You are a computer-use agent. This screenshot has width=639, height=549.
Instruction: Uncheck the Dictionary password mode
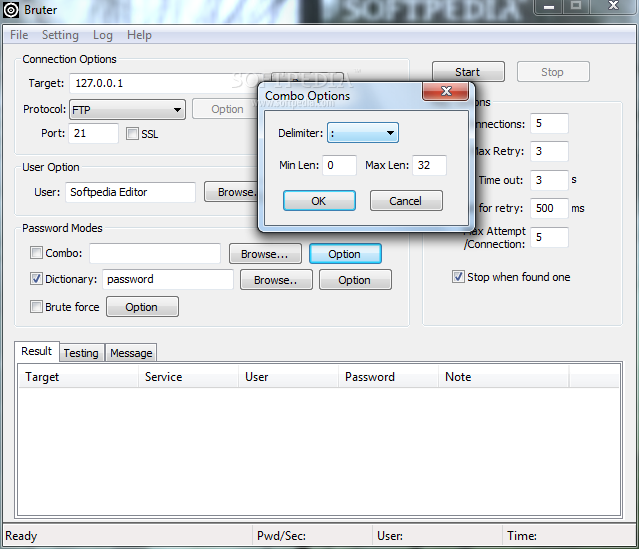click(x=36, y=279)
